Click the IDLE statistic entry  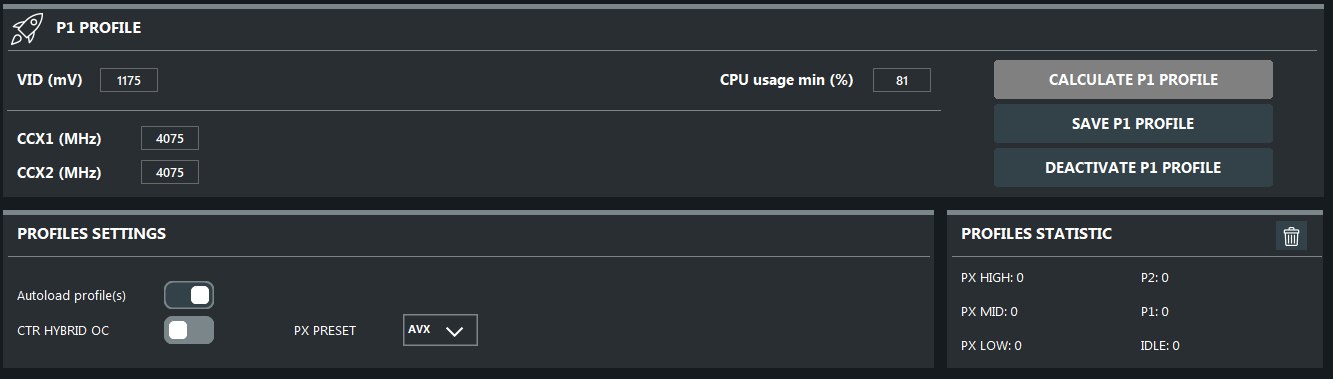(x=1160, y=345)
